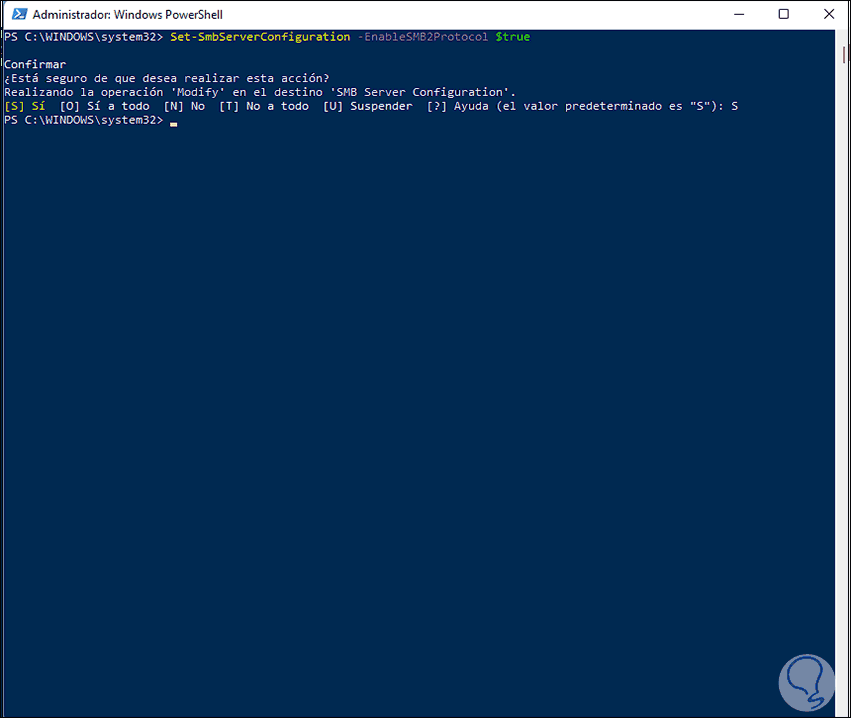The image size is (852, 718).
Task: Click the vertical scrollbar track
Action: point(841,400)
